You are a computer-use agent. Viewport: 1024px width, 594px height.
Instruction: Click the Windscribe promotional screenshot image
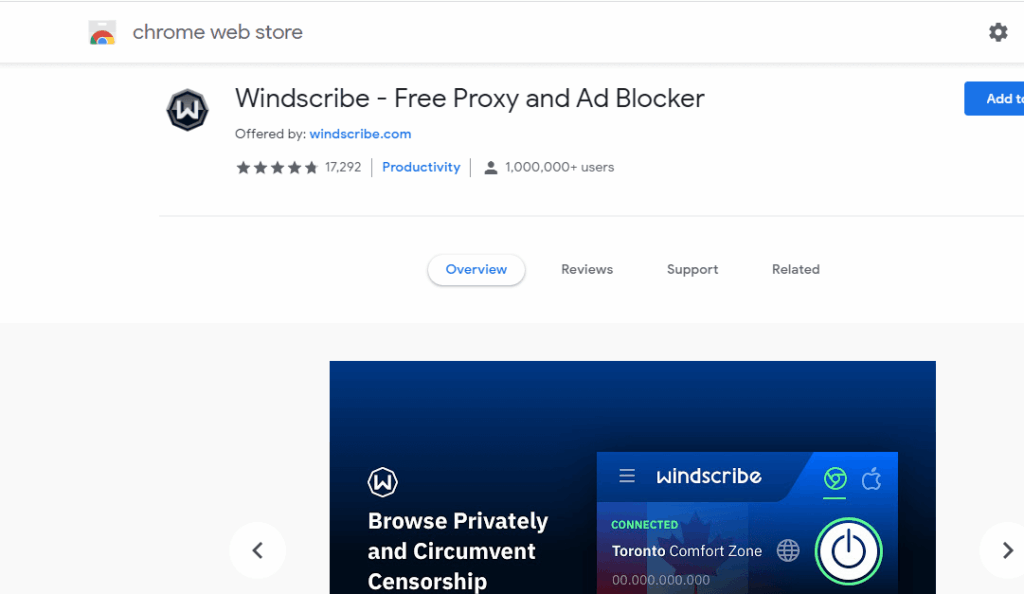(632, 477)
